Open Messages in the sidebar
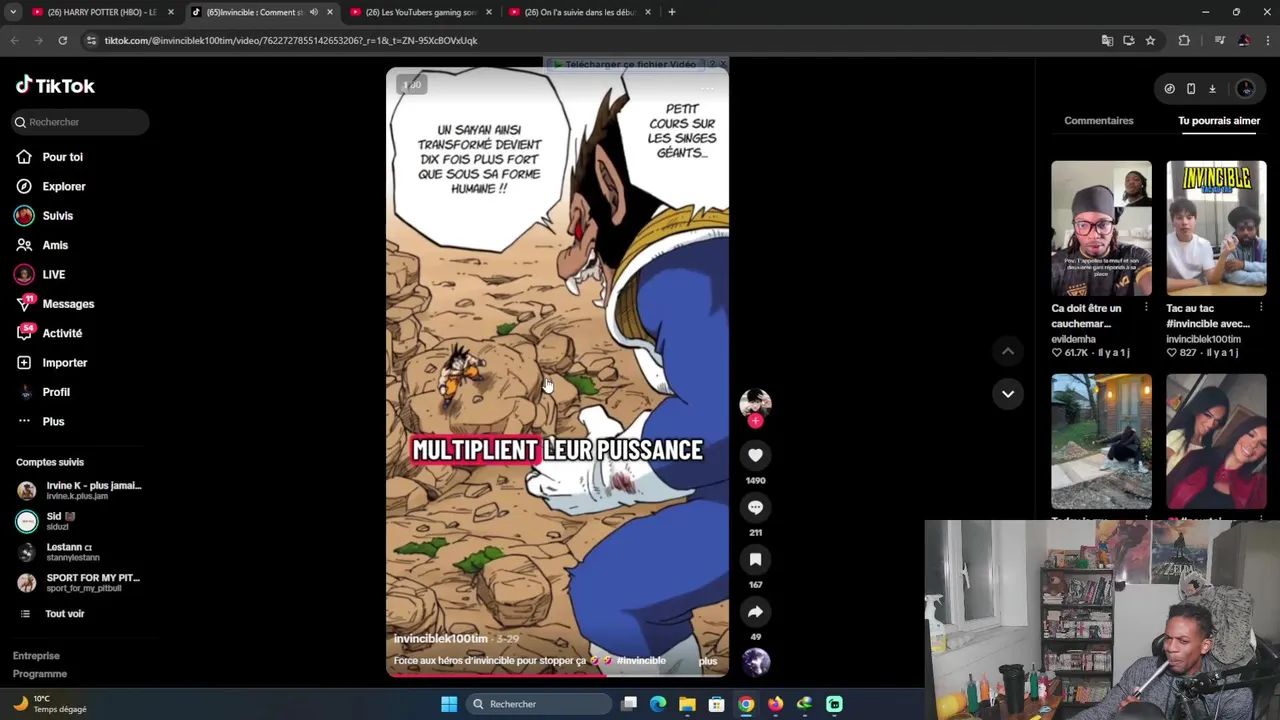This screenshot has height=720, width=1280. pyautogui.click(x=68, y=304)
